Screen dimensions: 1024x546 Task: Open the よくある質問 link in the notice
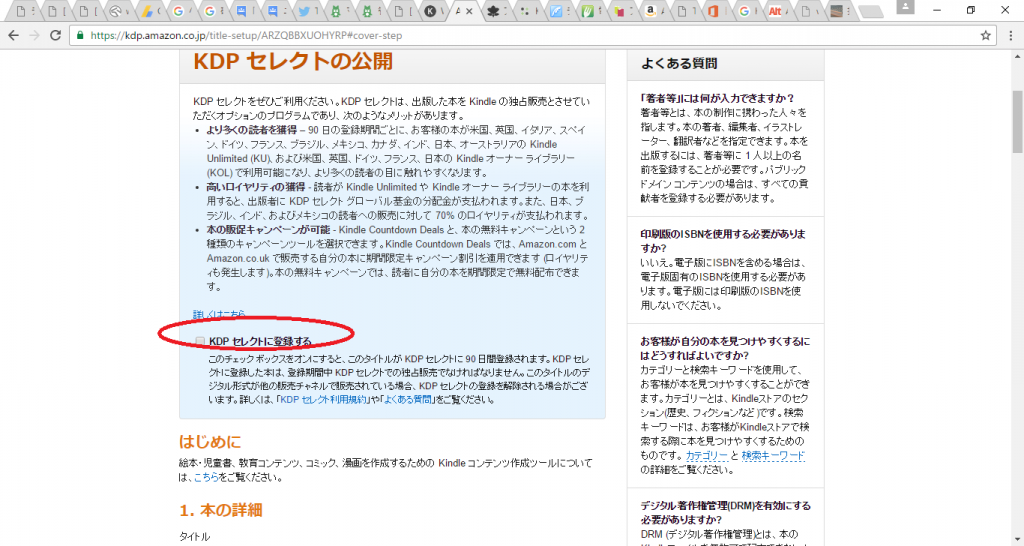pyautogui.click(x=408, y=399)
